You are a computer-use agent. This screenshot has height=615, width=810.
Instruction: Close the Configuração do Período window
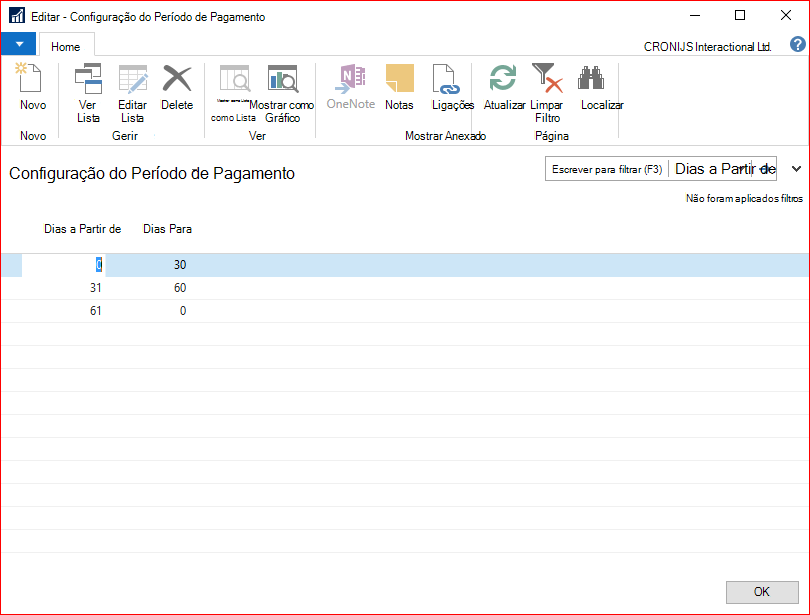pos(786,15)
